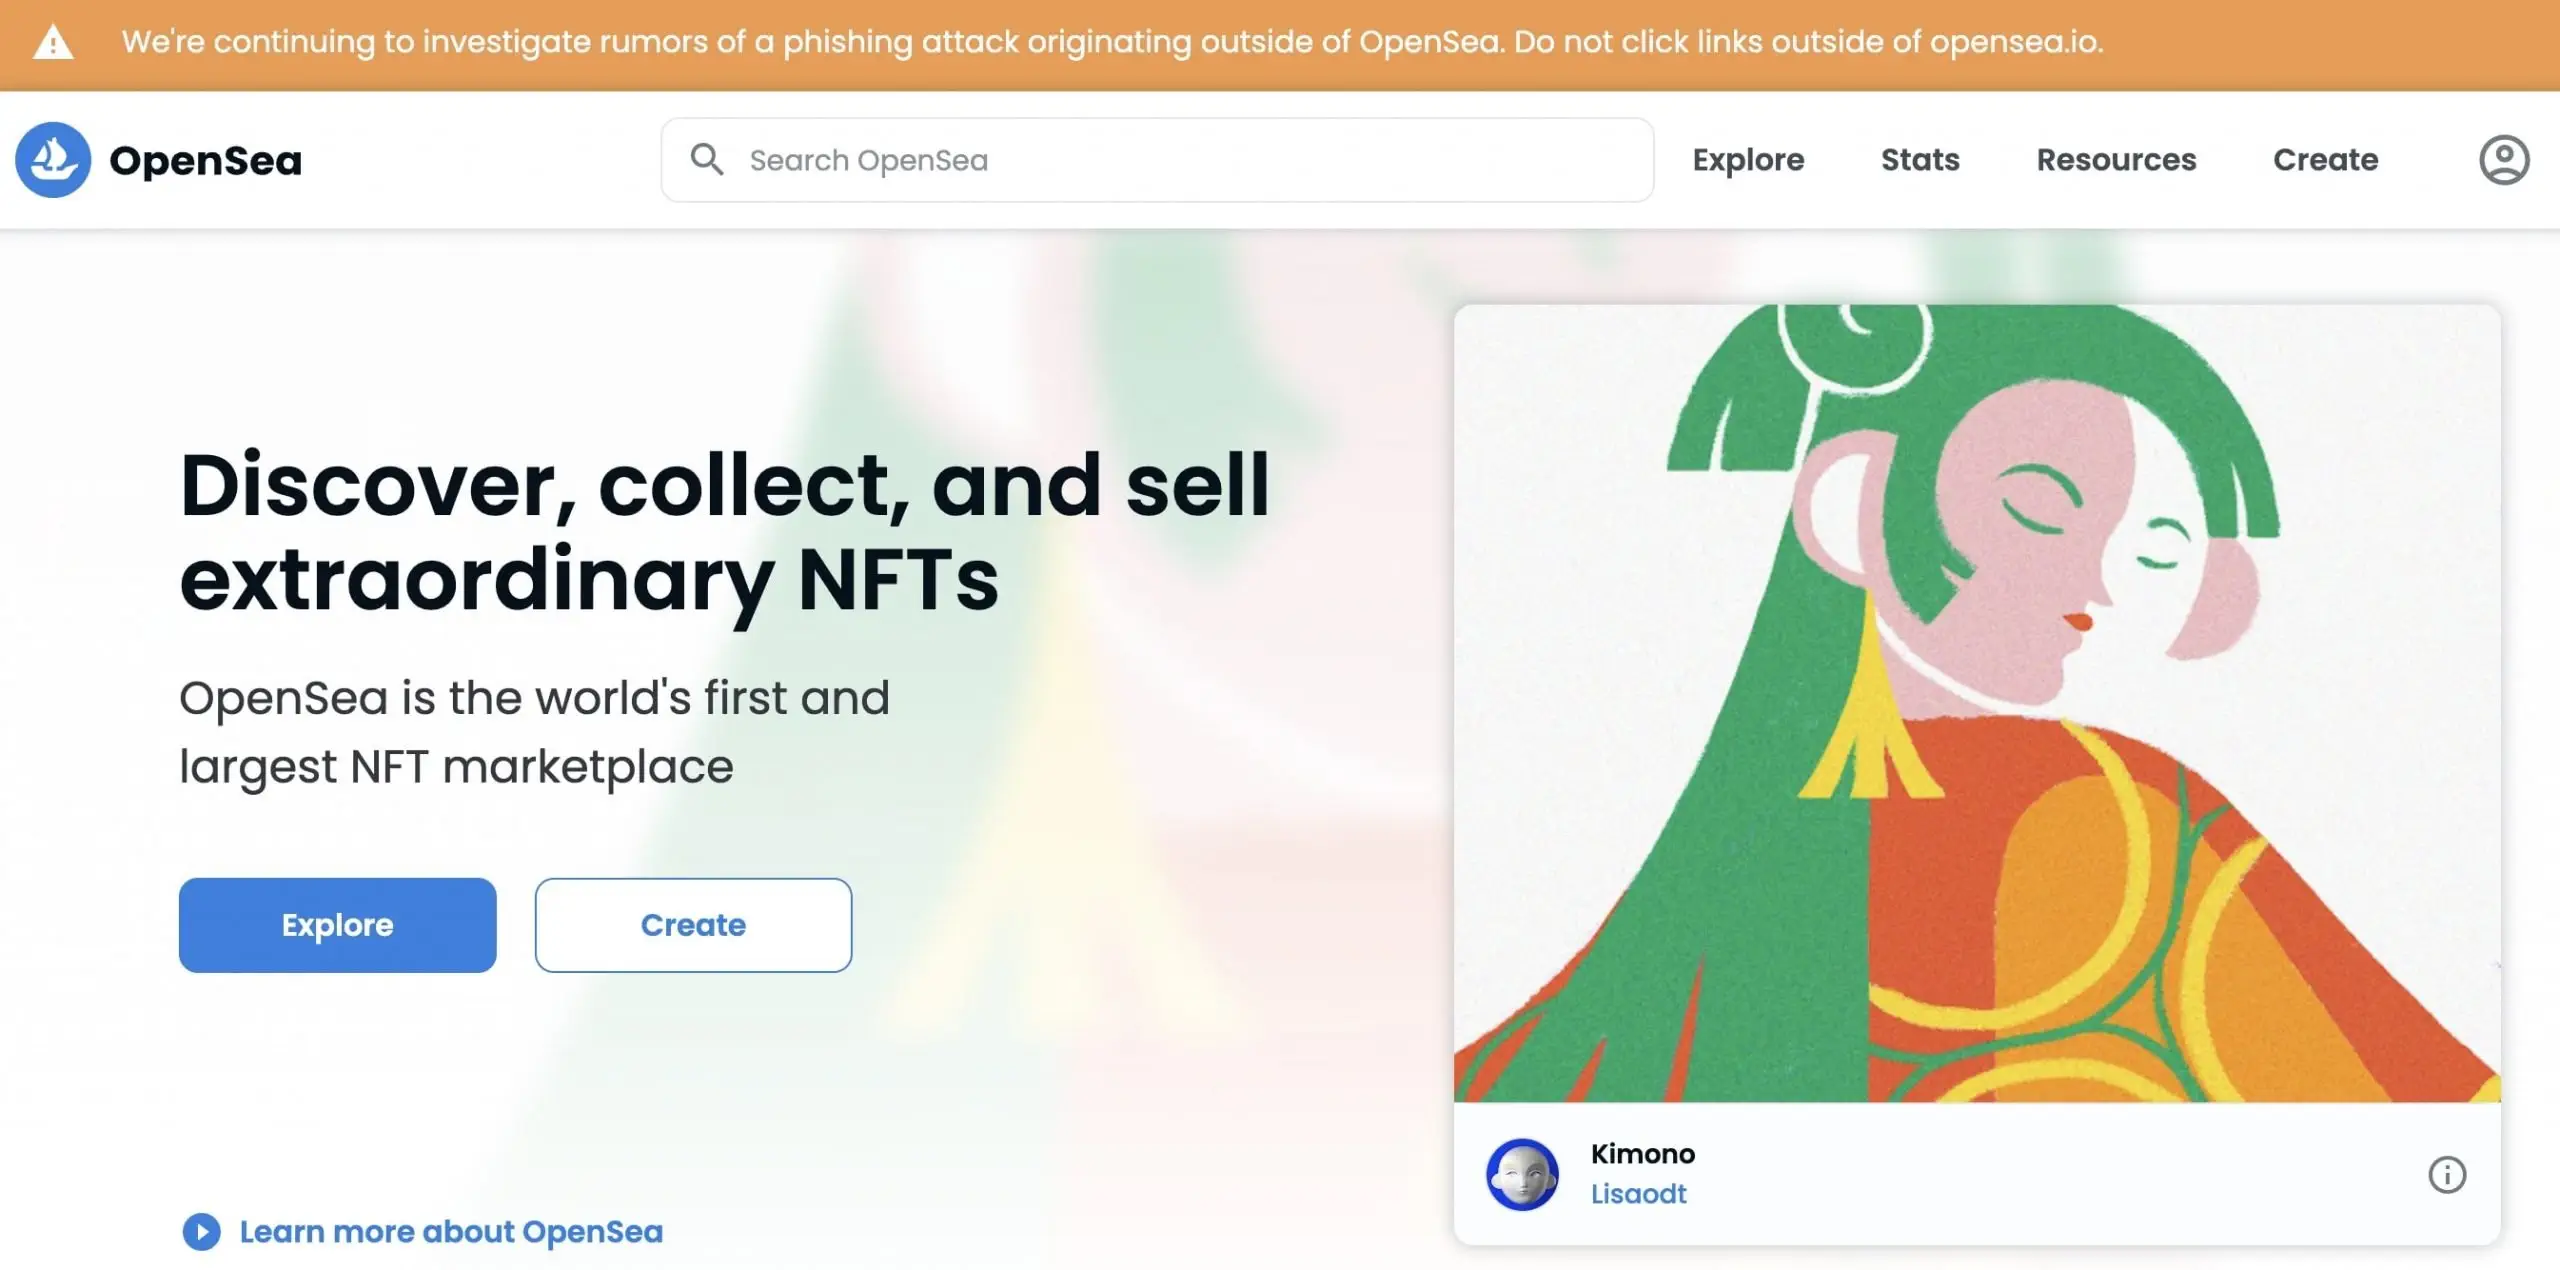2560x1270 pixels.
Task: Click the play icon beside Learn more
Action: point(201,1232)
